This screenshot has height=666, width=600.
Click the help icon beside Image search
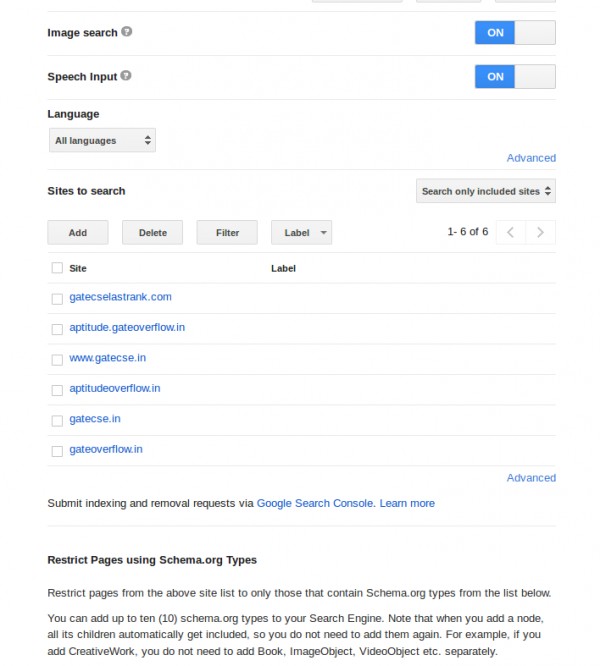127,32
